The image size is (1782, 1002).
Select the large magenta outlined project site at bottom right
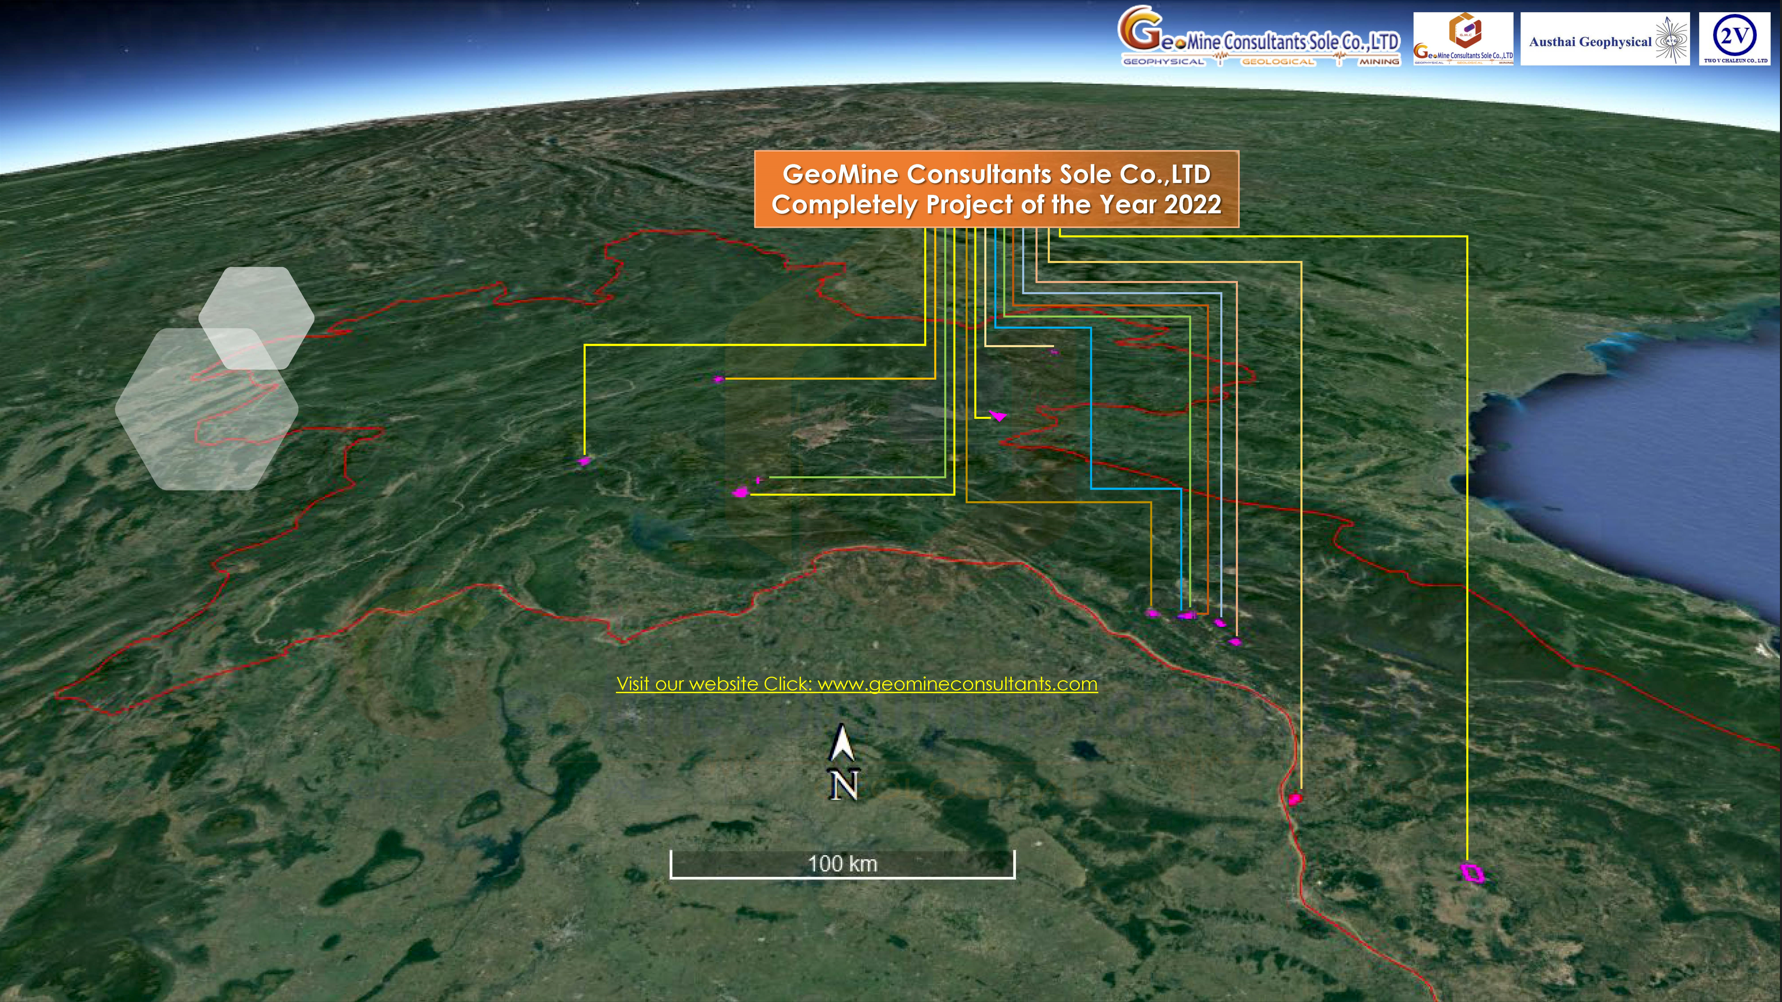[x=1472, y=873]
